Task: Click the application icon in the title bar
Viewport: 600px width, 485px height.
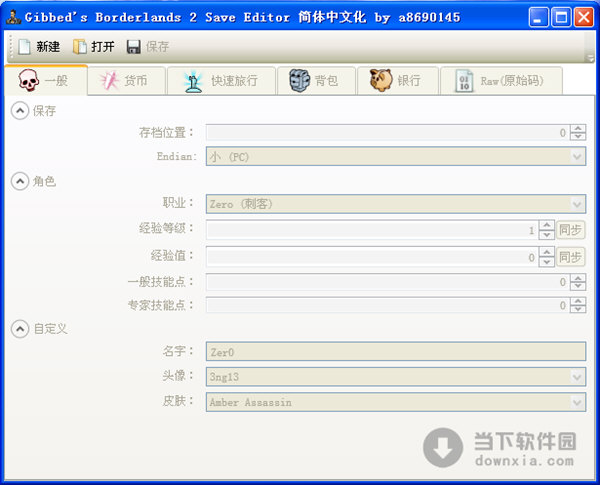Action: click(x=13, y=17)
